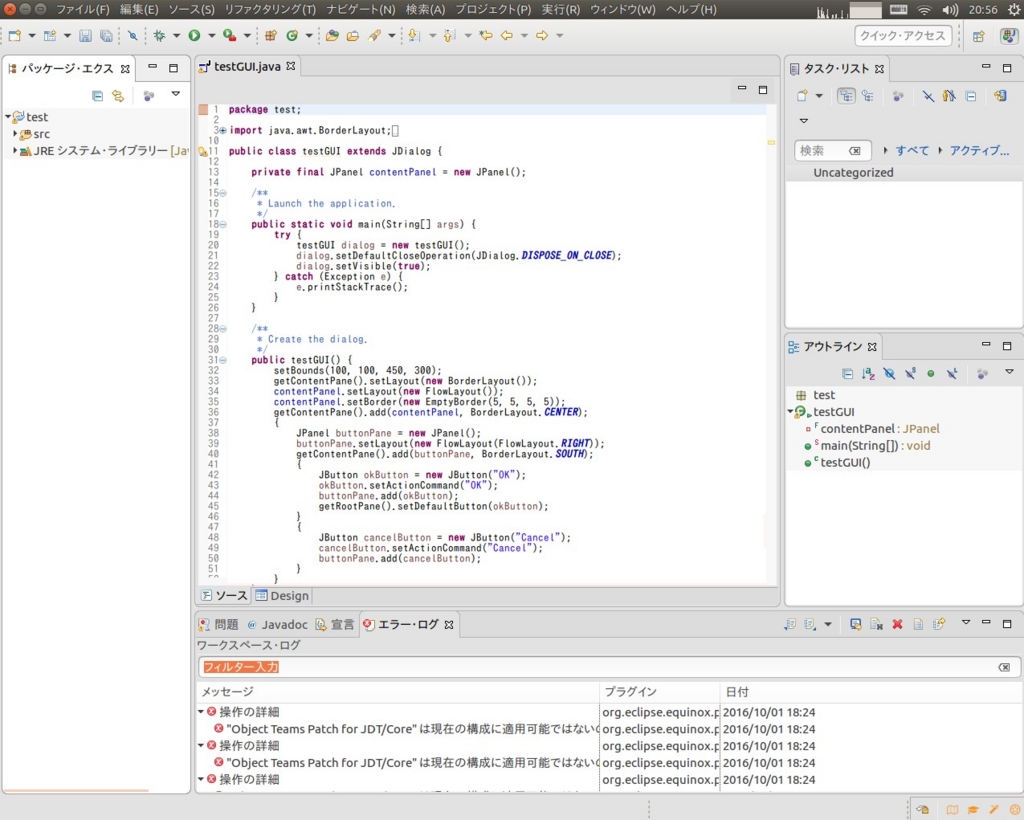Screen dimensions: 1024x820
Task: Click the Open Perspective icon
Action: click(x=978, y=36)
